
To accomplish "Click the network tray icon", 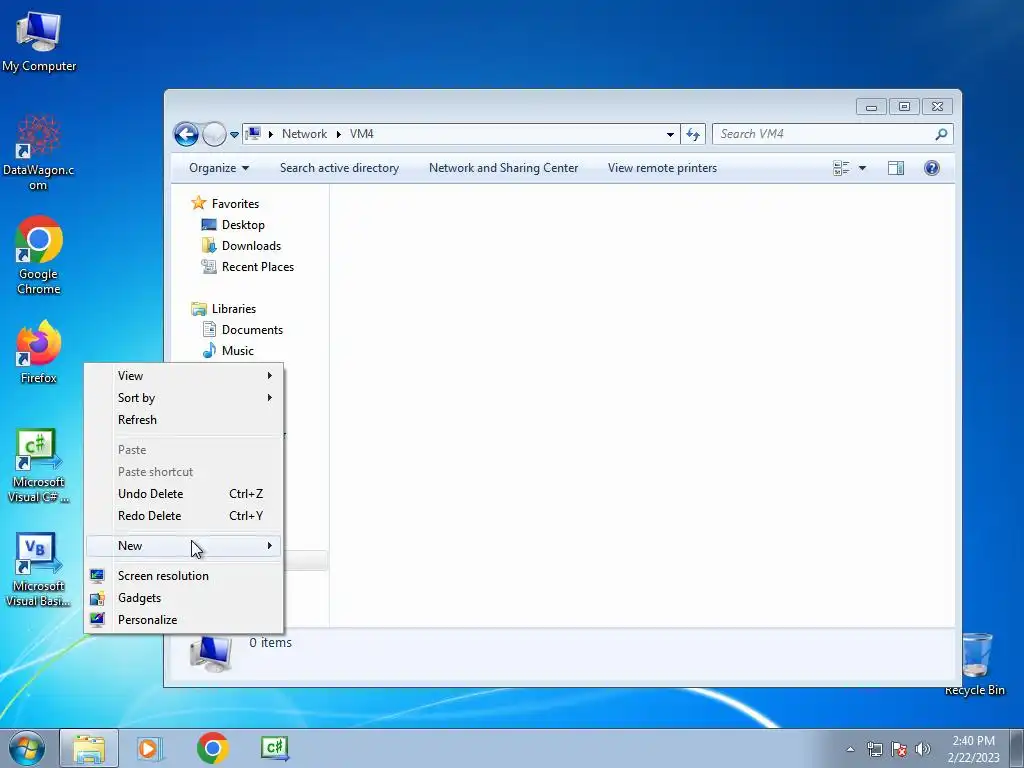I will (874, 749).
